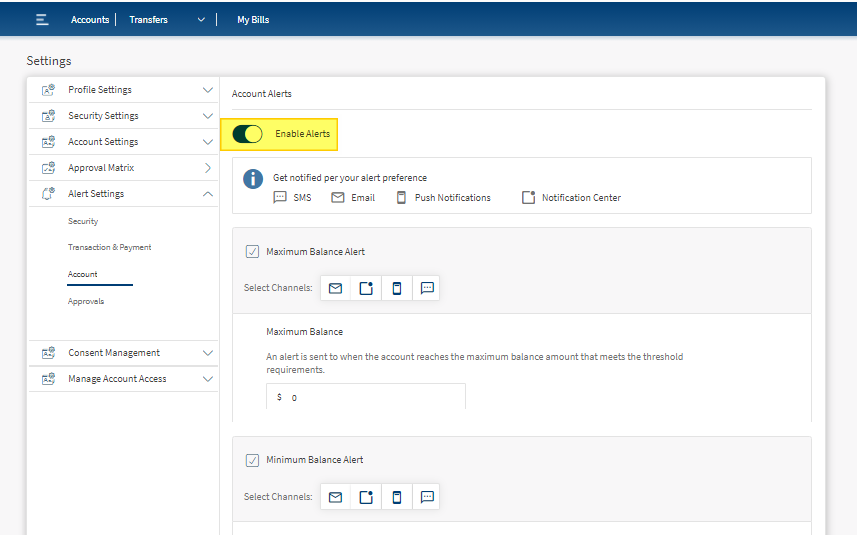Toggle the Enable Alerts switch
This screenshot has width=857, height=535.
click(248, 134)
